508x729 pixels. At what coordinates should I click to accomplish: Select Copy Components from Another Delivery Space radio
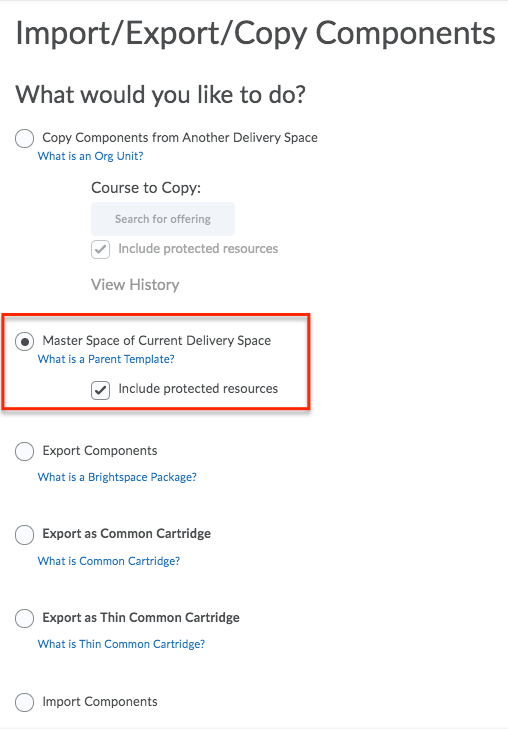24,138
